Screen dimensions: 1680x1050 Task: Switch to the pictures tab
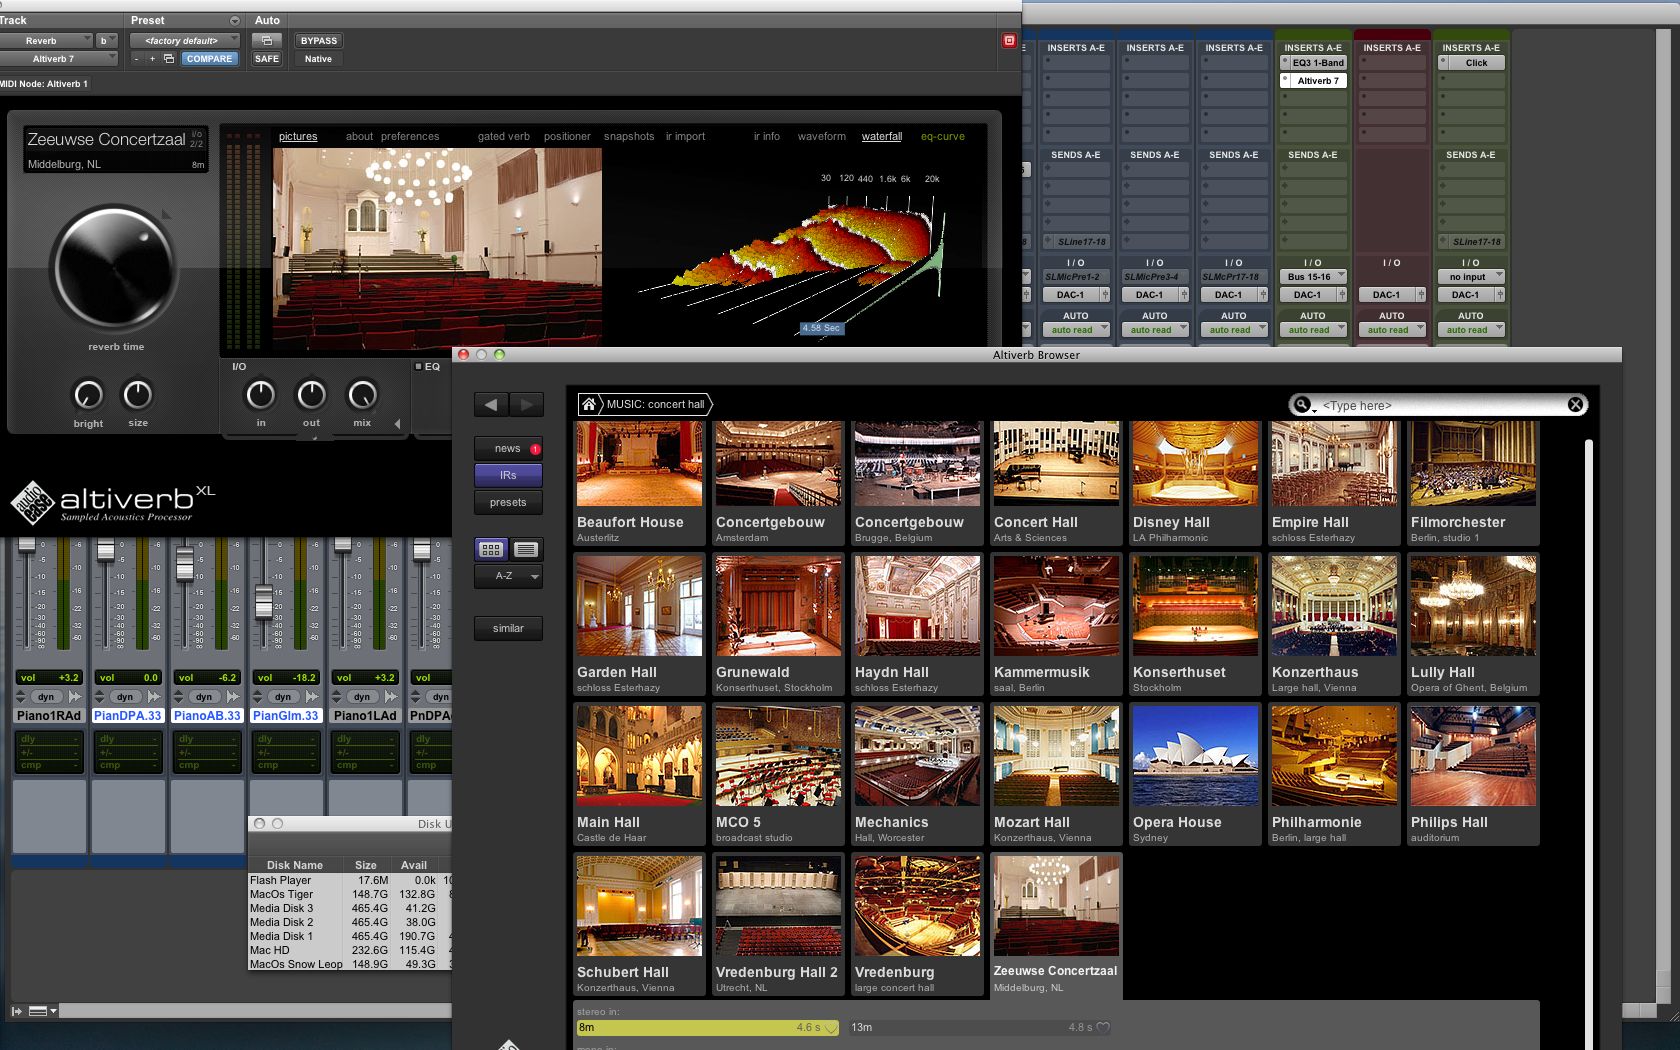click(x=298, y=137)
